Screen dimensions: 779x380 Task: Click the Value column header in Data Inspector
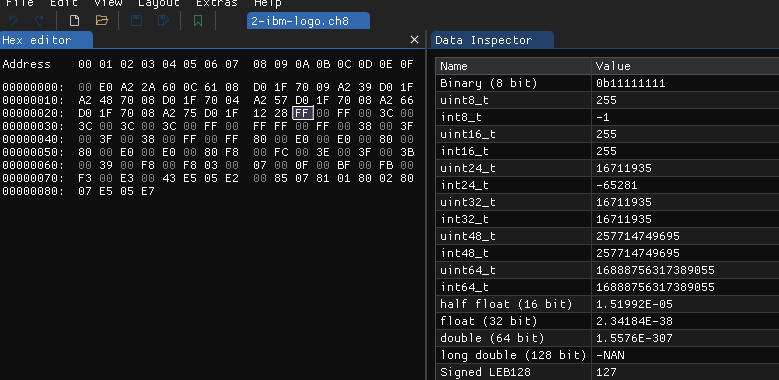685,66
